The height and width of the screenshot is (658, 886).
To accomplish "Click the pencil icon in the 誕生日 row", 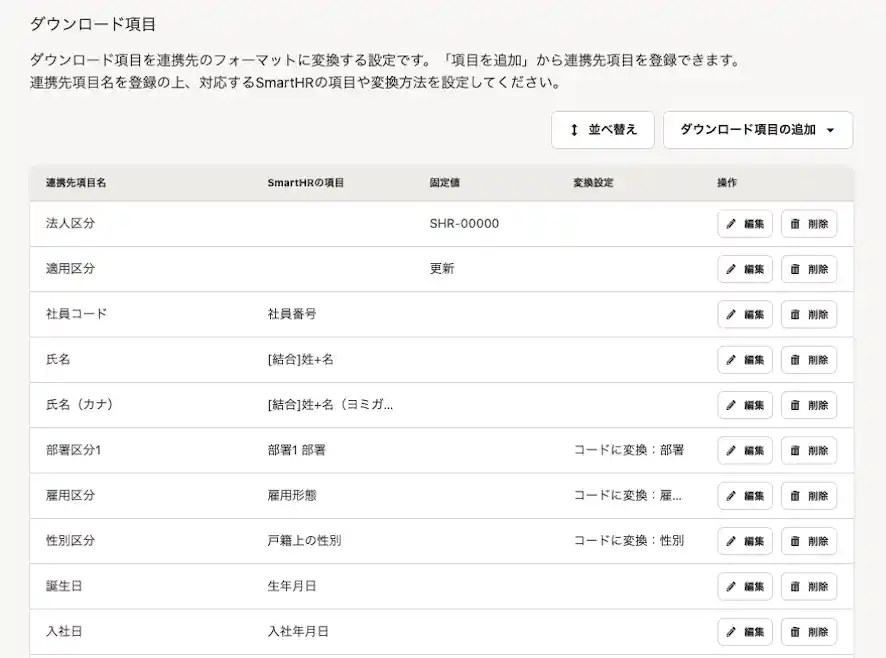I will (729, 586).
